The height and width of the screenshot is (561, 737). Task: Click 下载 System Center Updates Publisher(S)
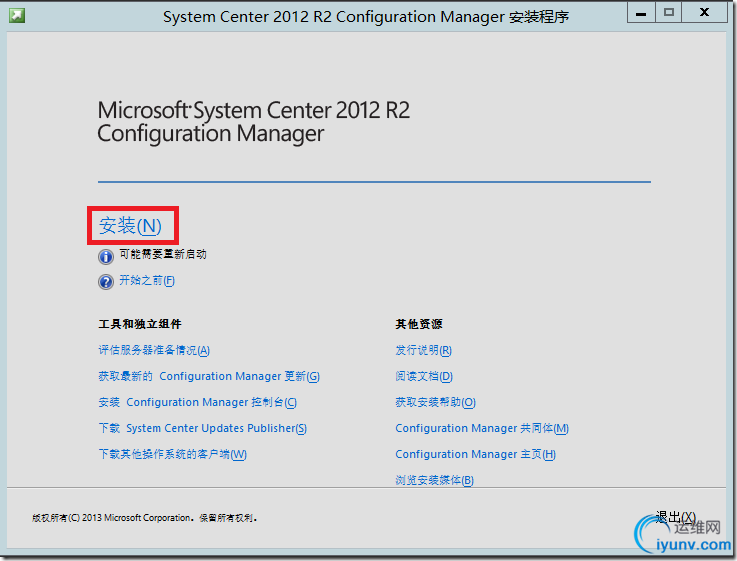[202, 429]
